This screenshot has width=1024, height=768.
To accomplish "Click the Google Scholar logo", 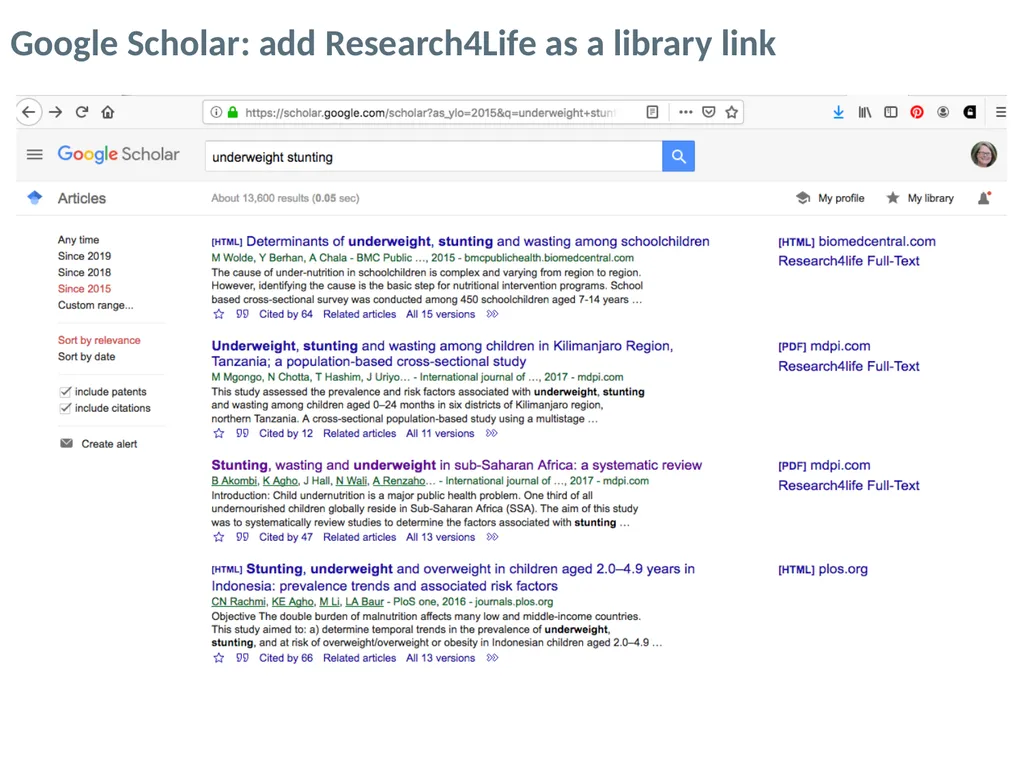I will tap(118, 154).
